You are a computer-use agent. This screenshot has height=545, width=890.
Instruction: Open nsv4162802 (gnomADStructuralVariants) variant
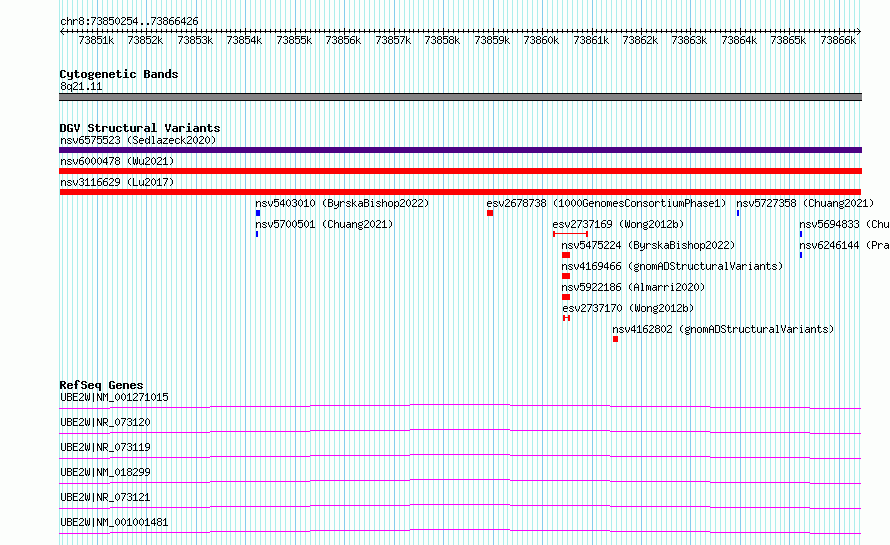click(x=723, y=329)
